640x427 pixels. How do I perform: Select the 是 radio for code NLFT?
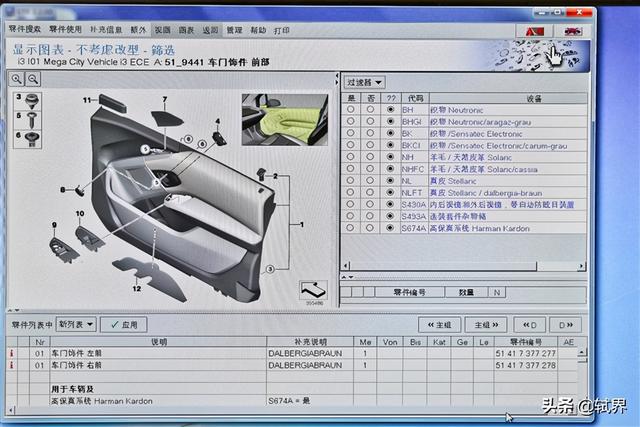350,192
